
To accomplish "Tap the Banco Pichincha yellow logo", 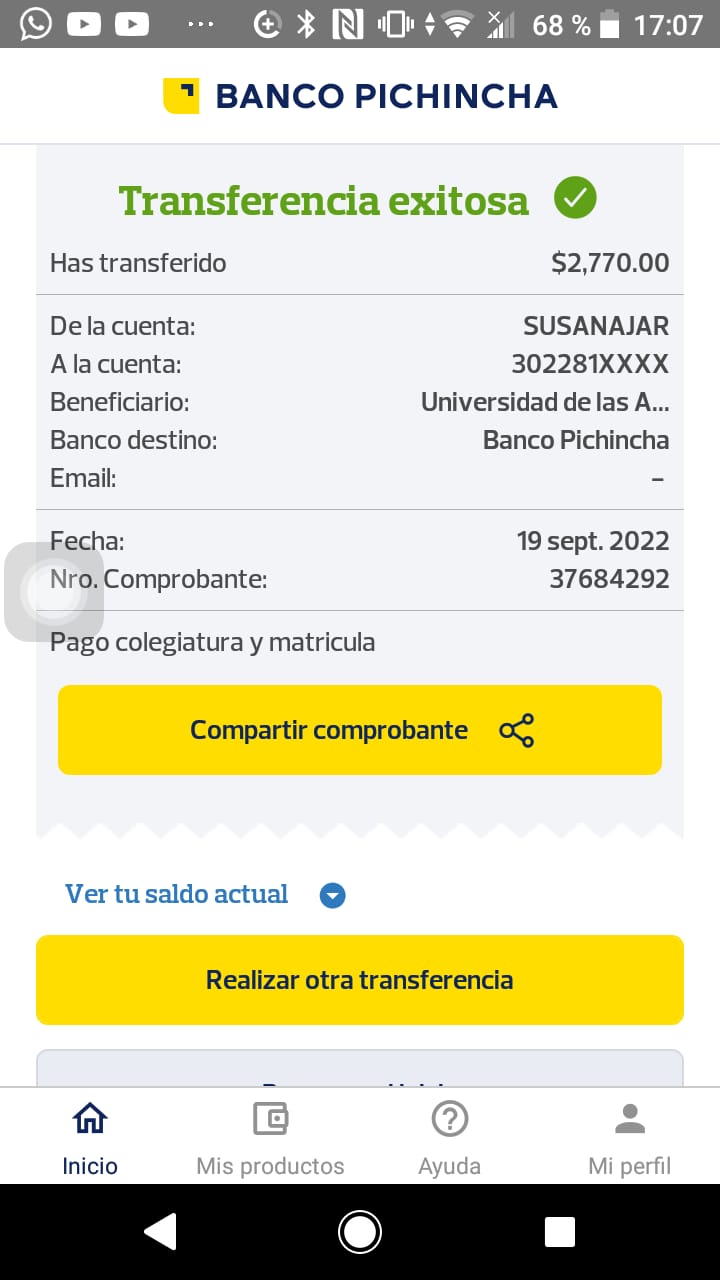I will (x=181, y=96).
